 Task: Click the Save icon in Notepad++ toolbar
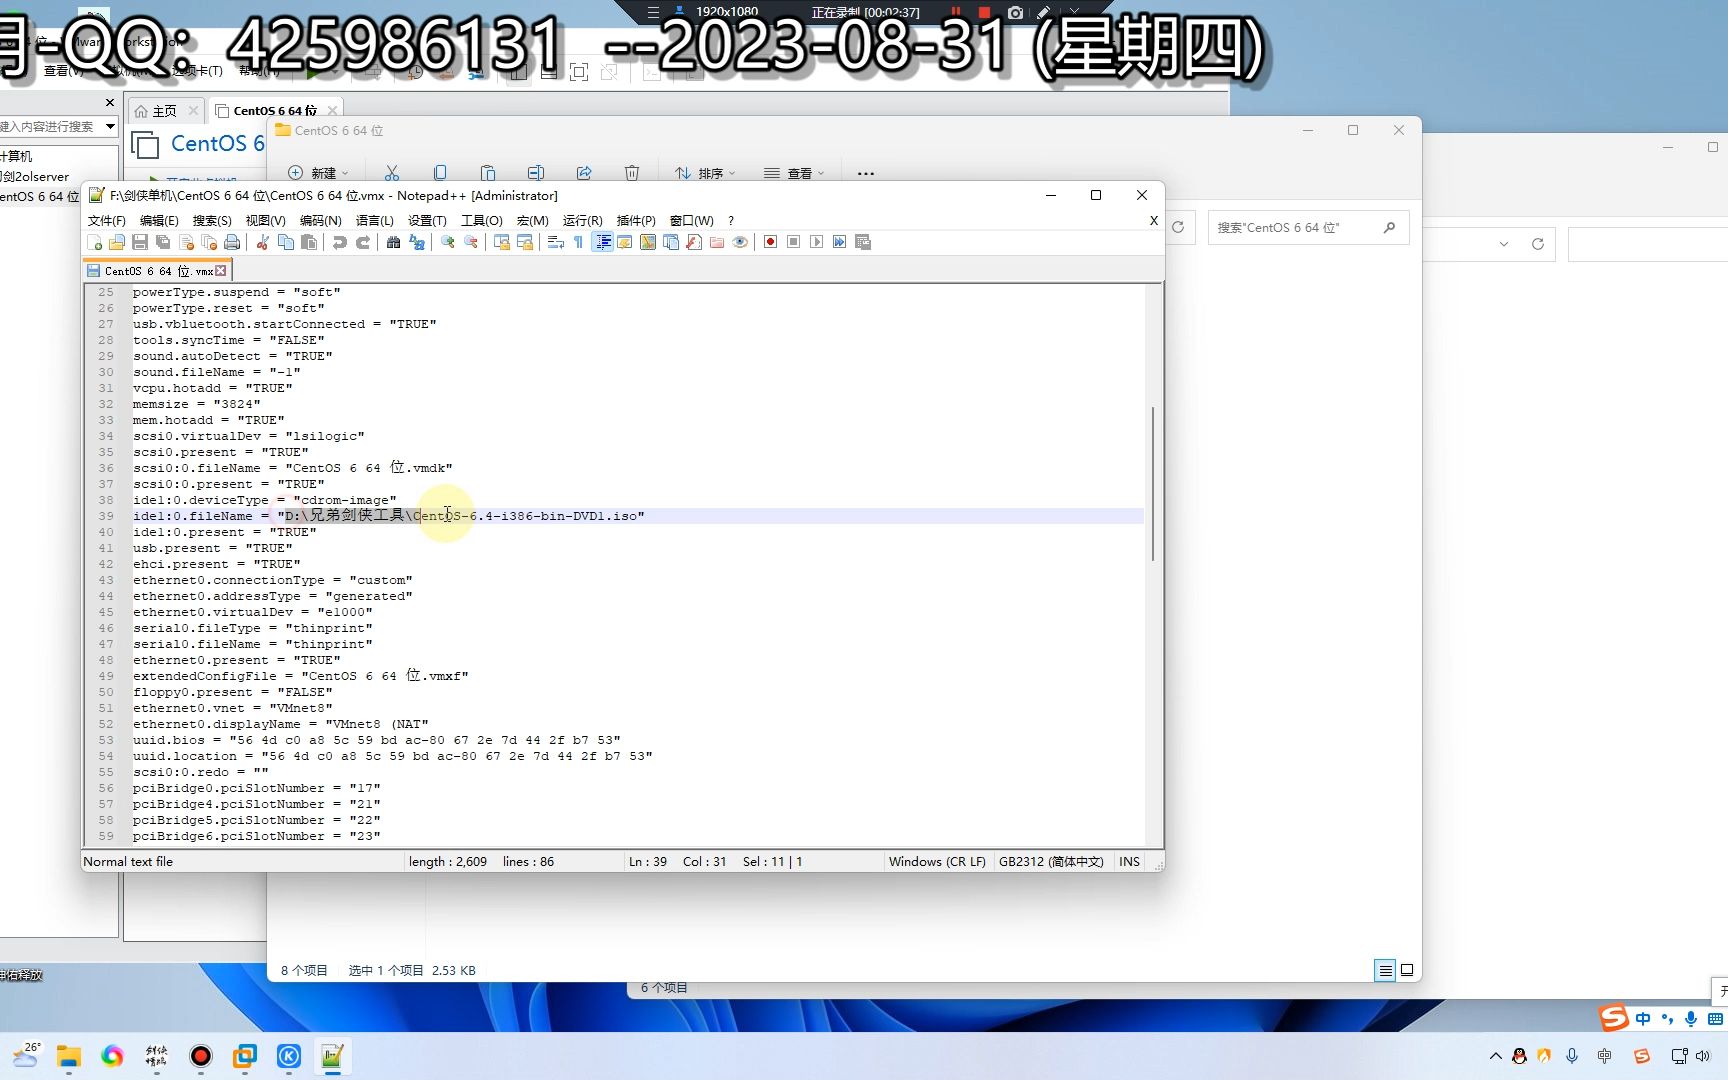click(x=140, y=242)
